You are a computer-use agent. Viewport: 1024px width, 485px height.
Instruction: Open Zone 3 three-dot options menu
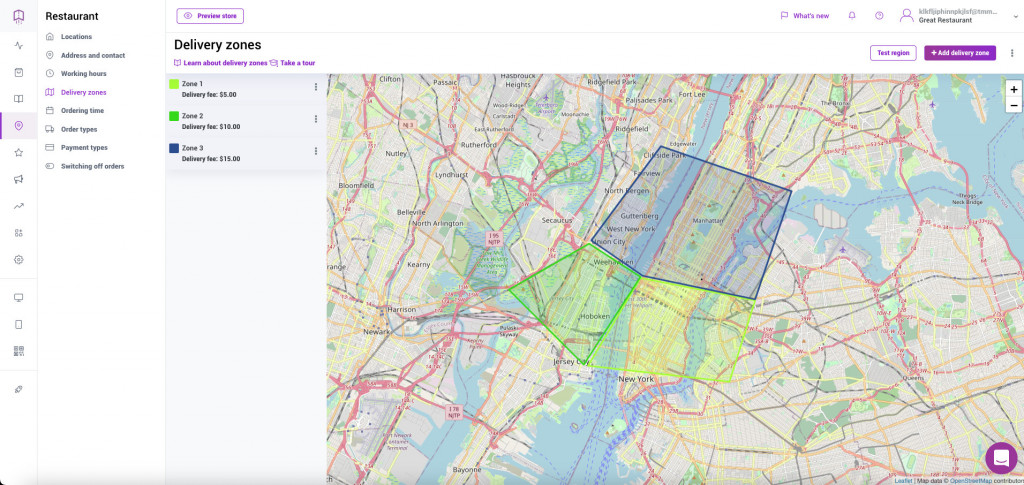pyautogui.click(x=316, y=151)
